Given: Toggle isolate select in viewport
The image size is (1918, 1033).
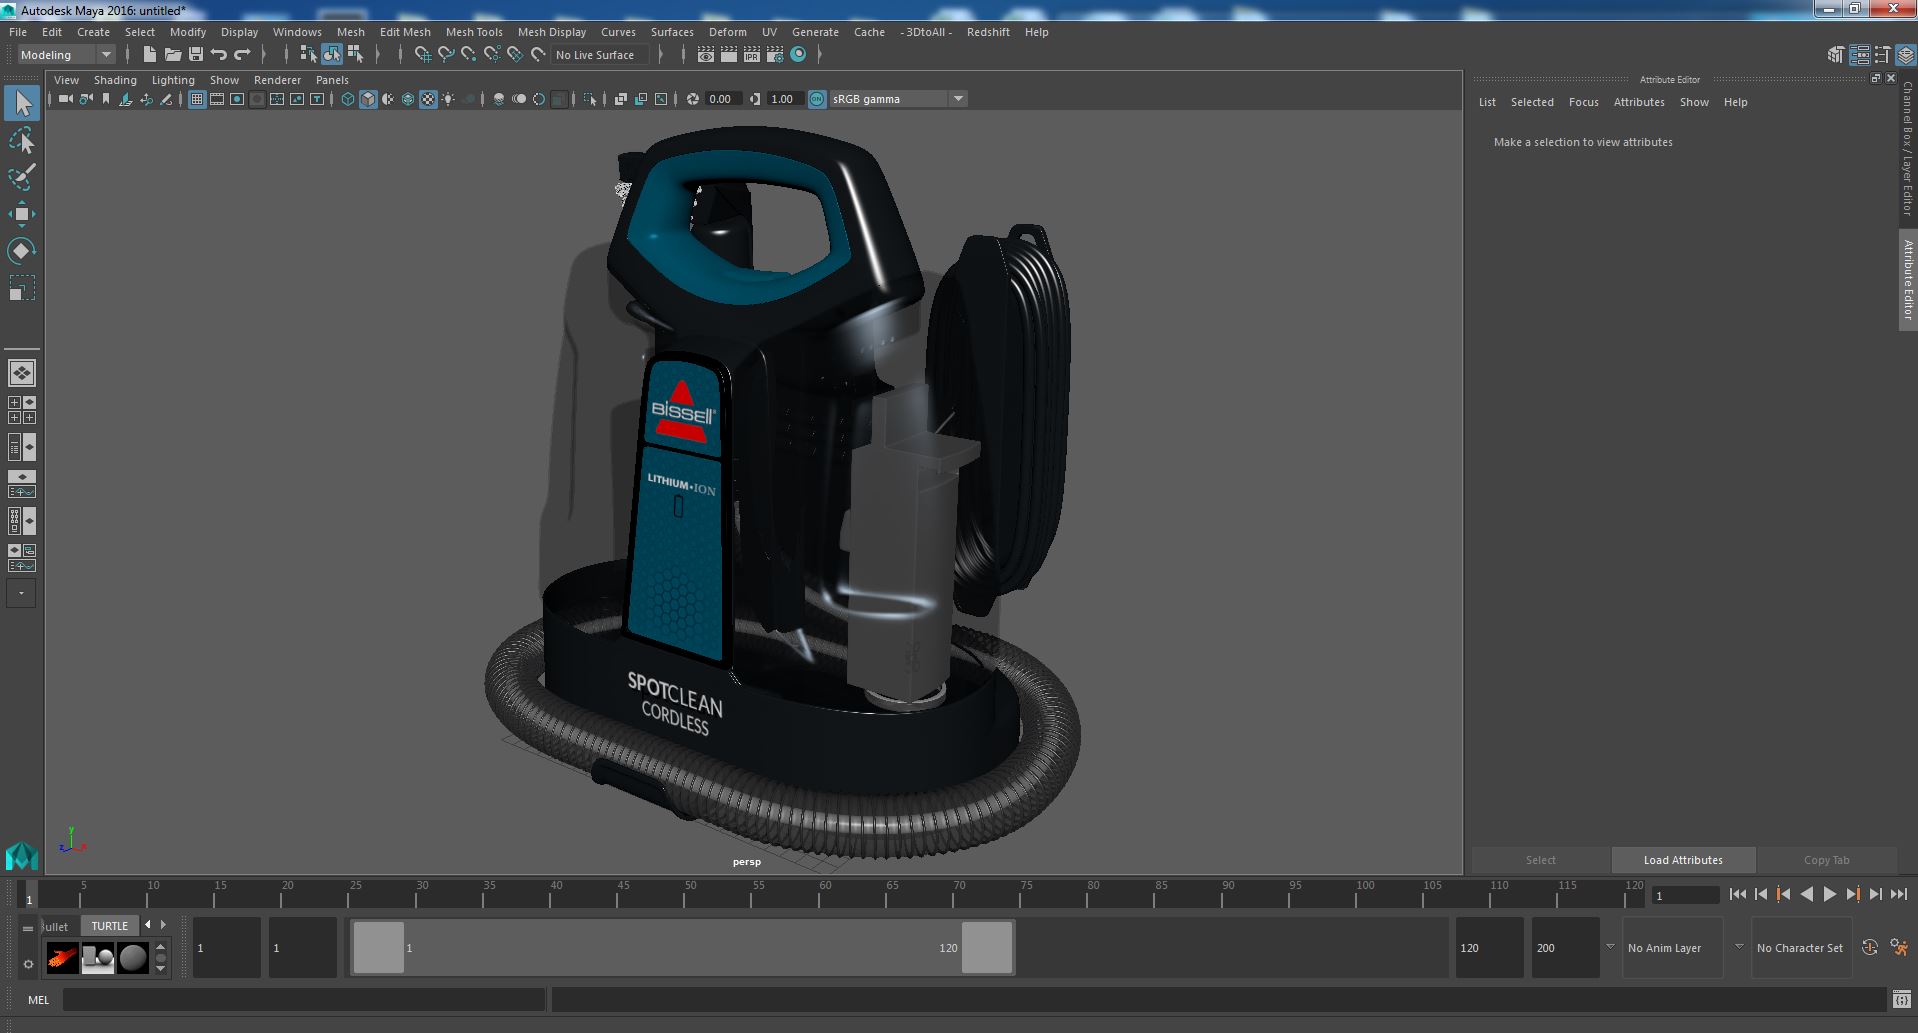Looking at the screenshot, I should [x=590, y=99].
